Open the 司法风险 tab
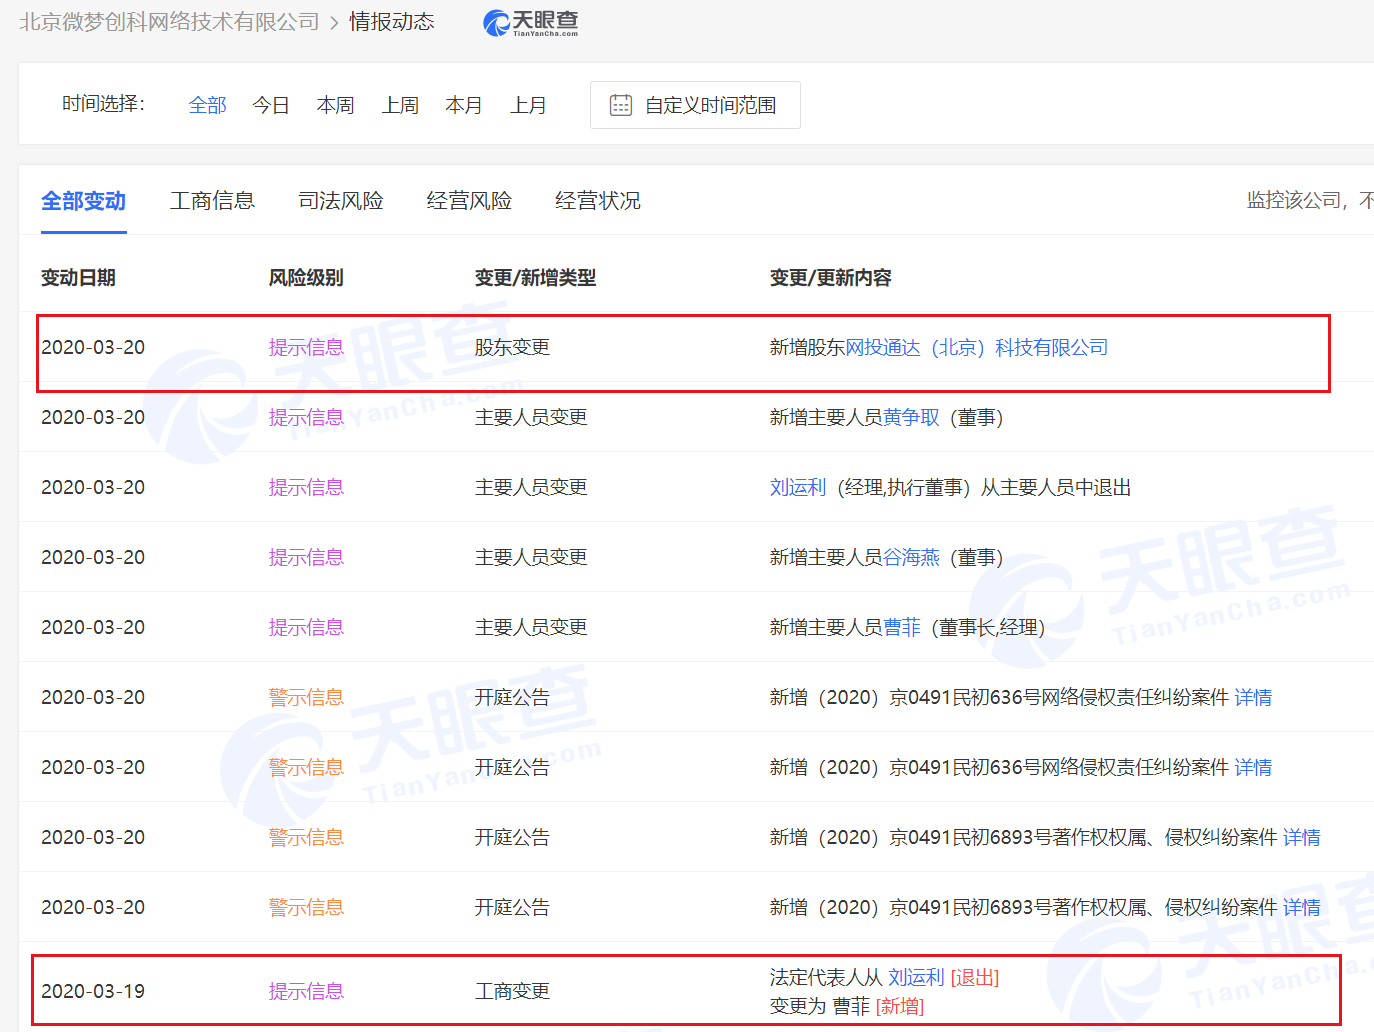Screen dimensions: 1374x1032 pyautogui.click(x=341, y=201)
